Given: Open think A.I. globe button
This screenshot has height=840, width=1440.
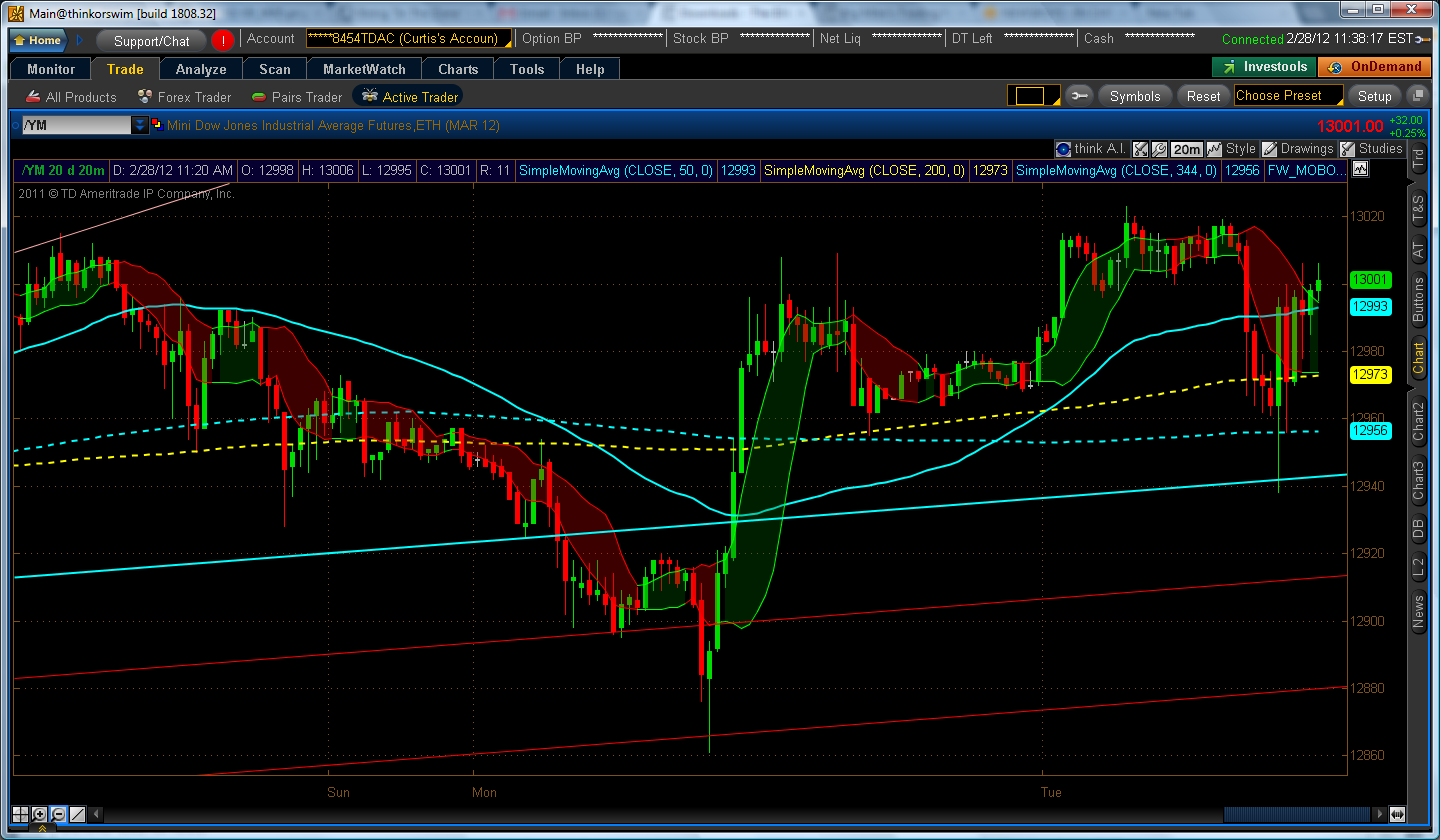Looking at the screenshot, I should click(x=1091, y=148).
